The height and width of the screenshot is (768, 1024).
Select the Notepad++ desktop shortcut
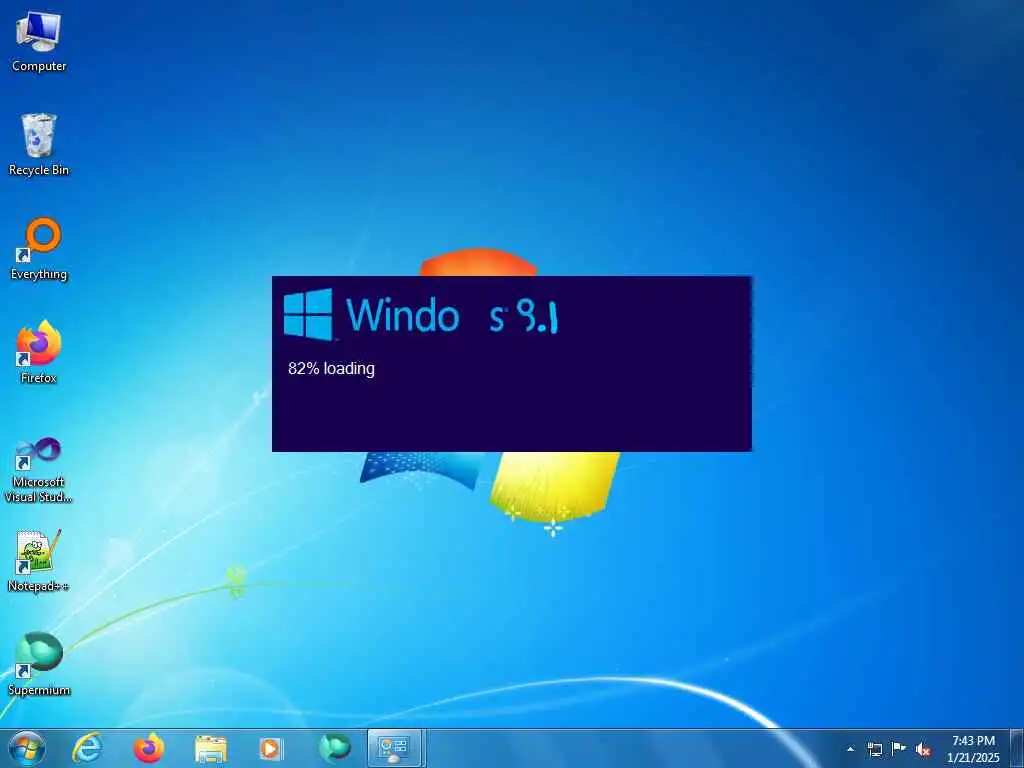coord(39,562)
